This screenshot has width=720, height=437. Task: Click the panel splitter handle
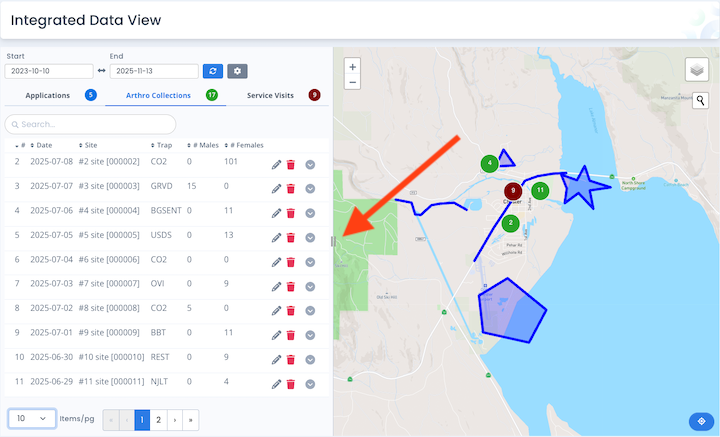tap(332, 240)
